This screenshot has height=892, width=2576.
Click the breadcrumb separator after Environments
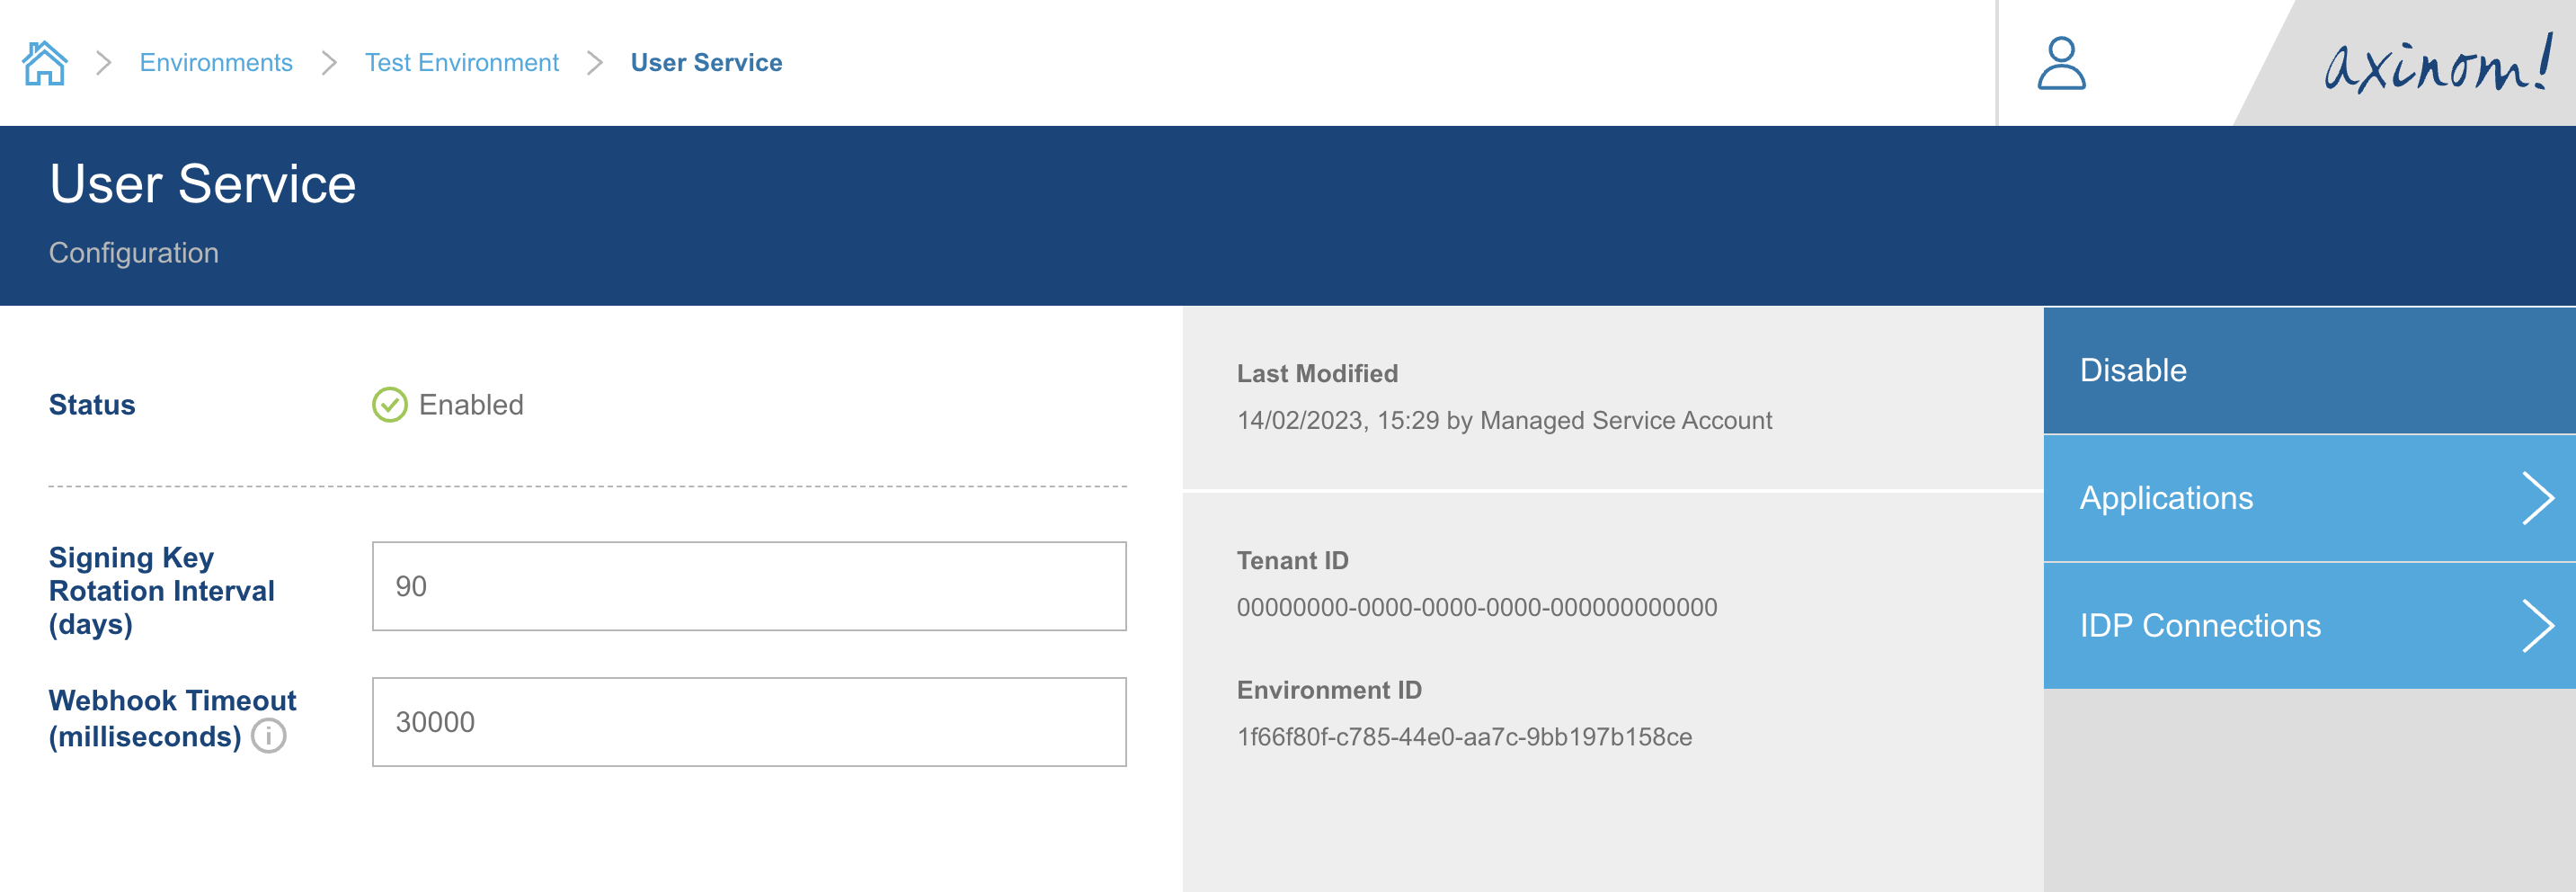click(x=328, y=62)
